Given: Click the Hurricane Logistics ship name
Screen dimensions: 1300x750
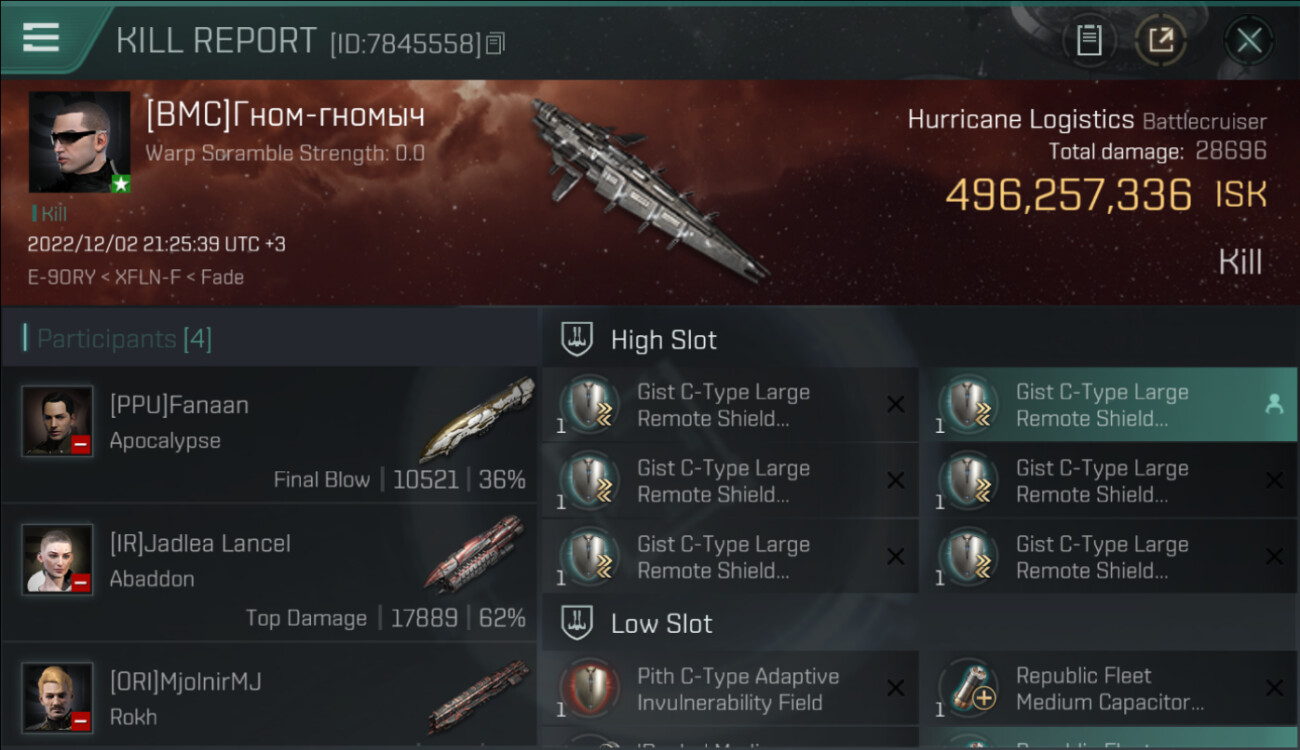Looking at the screenshot, I should pos(1020,120).
